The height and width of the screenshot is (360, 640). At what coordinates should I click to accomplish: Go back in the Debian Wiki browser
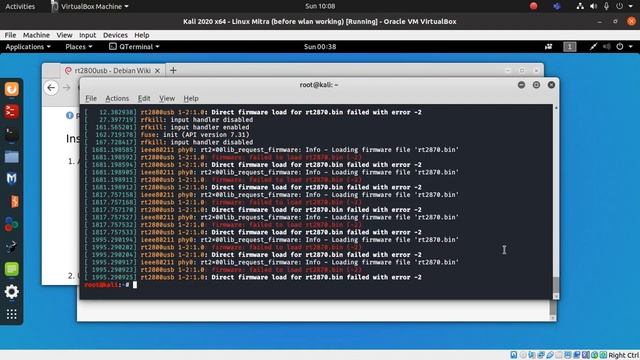51,87
